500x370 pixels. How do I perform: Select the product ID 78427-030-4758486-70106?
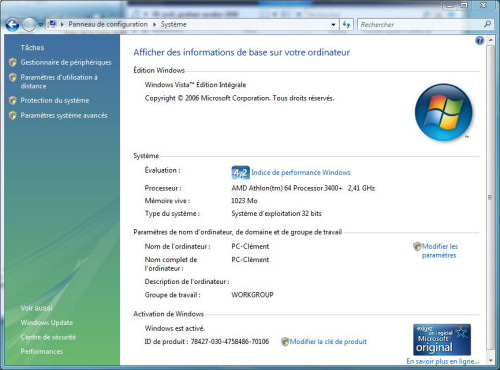230,342
